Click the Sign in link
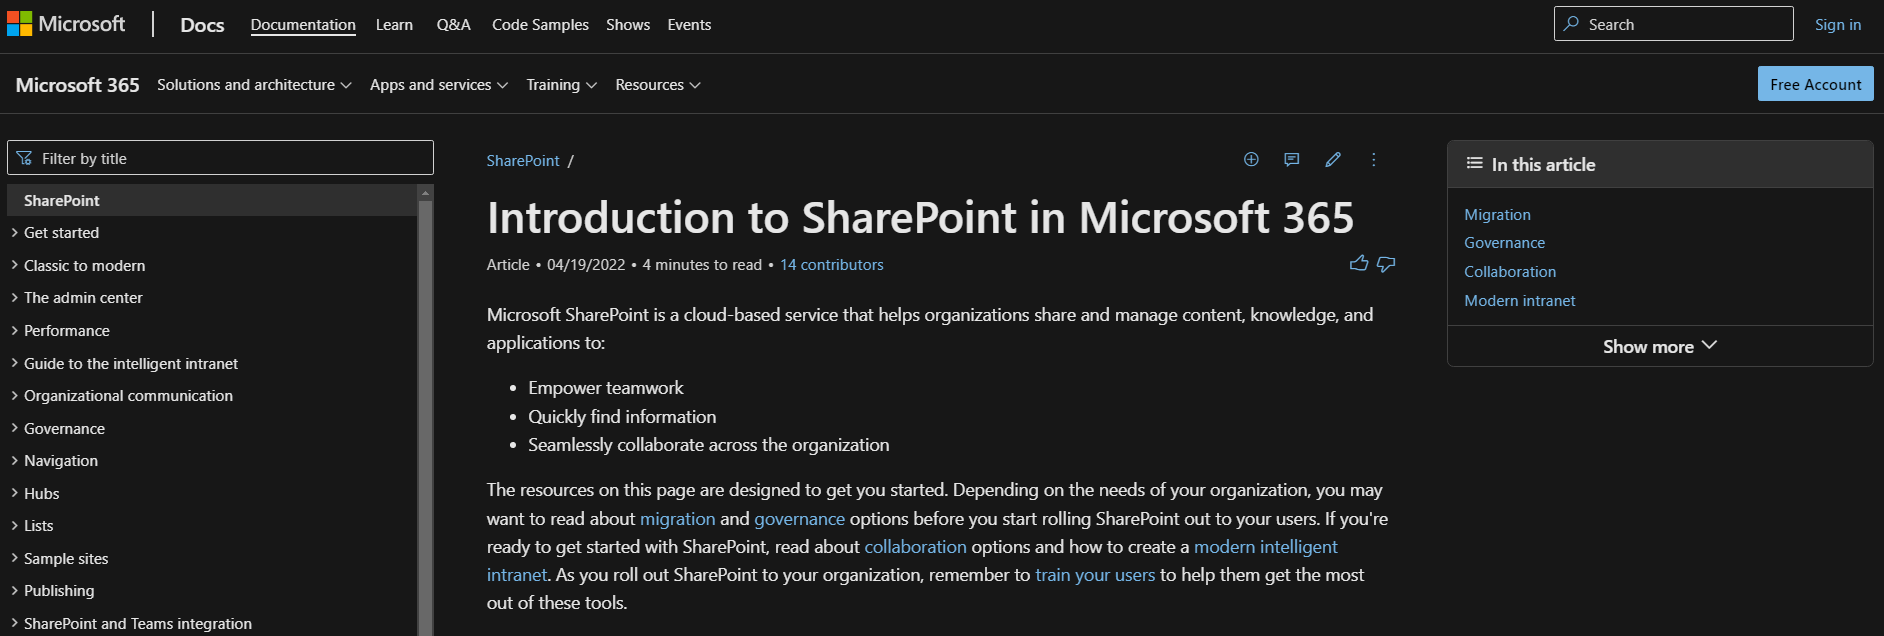 coord(1838,25)
